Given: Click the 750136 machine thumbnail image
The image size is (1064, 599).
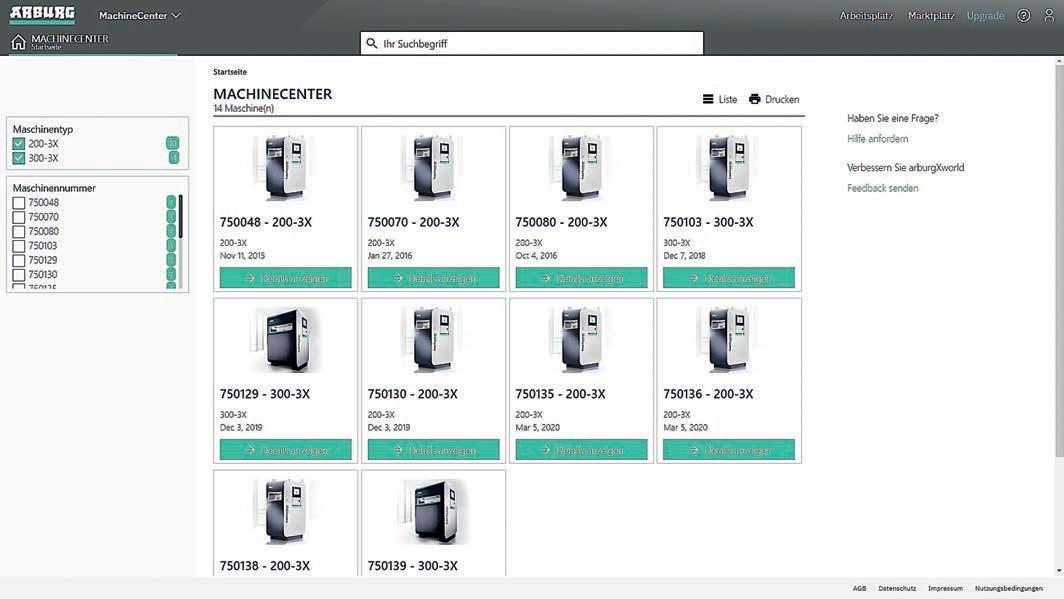Looking at the screenshot, I should [729, 339].
